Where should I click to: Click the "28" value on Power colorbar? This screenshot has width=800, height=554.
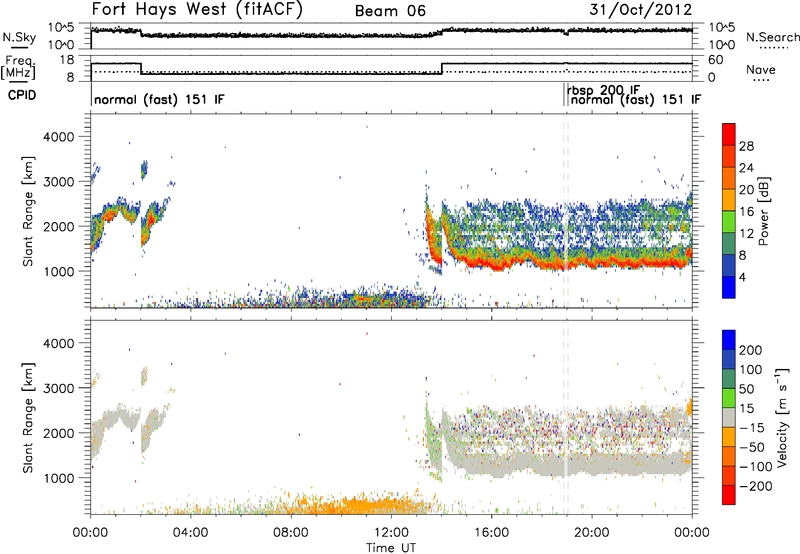[746, 146]
